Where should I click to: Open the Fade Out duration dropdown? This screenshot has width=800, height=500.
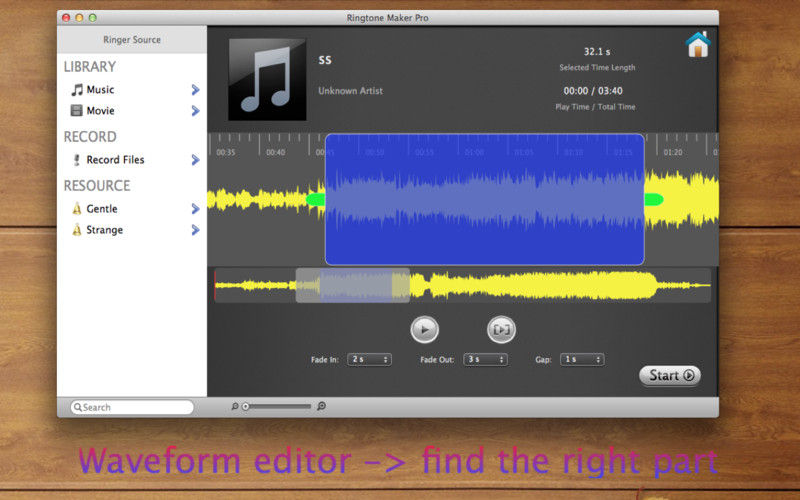click(x=485, y=360)
